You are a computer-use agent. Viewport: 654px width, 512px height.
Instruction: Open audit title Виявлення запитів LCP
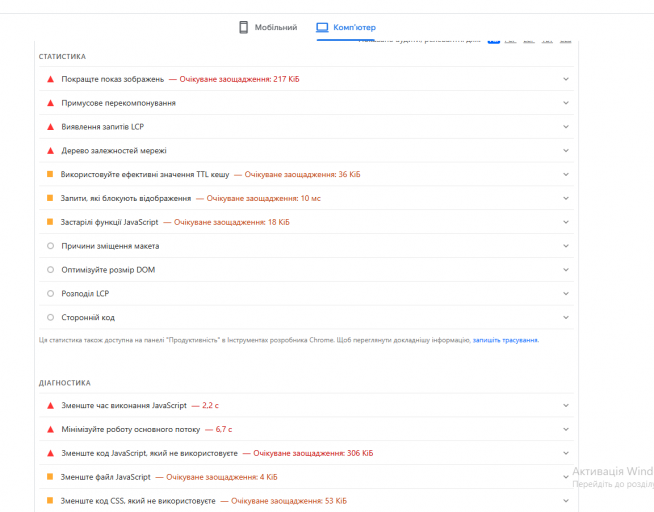(103, 127)
